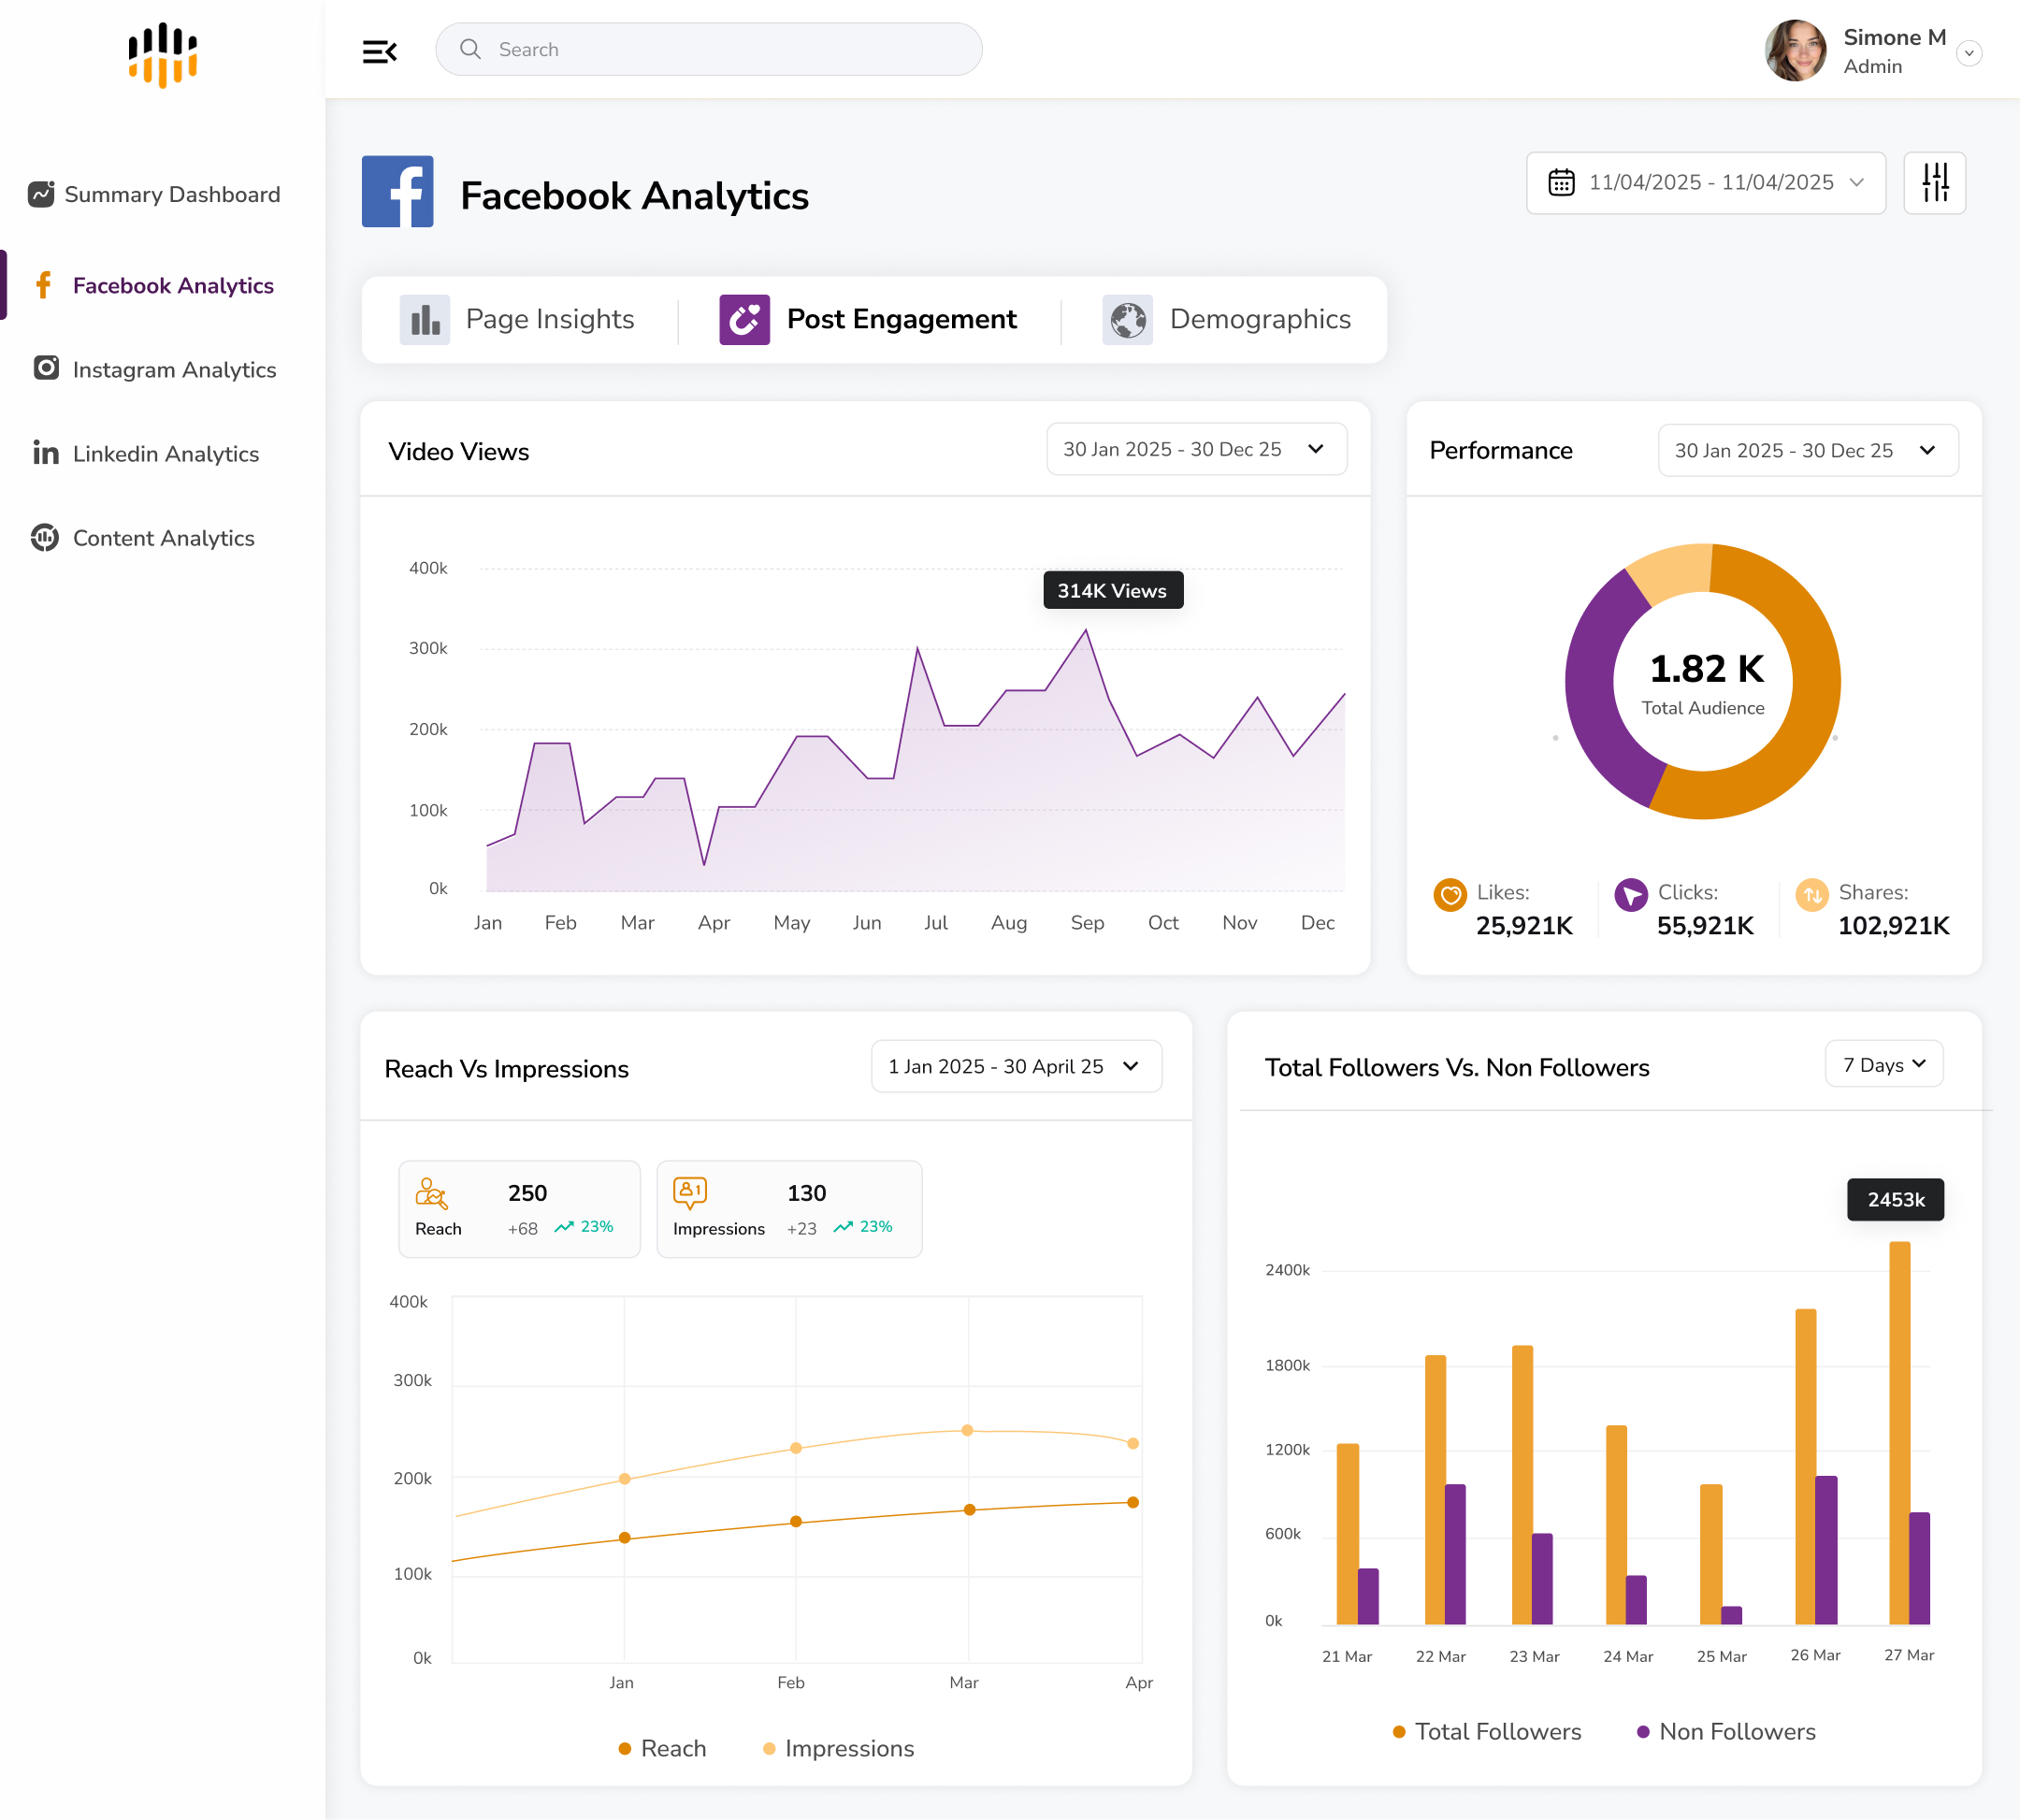2020x1820 pixels.
Task: Click the 22 Mar Non Followers bar
Action: (x=1455, y=1554)
